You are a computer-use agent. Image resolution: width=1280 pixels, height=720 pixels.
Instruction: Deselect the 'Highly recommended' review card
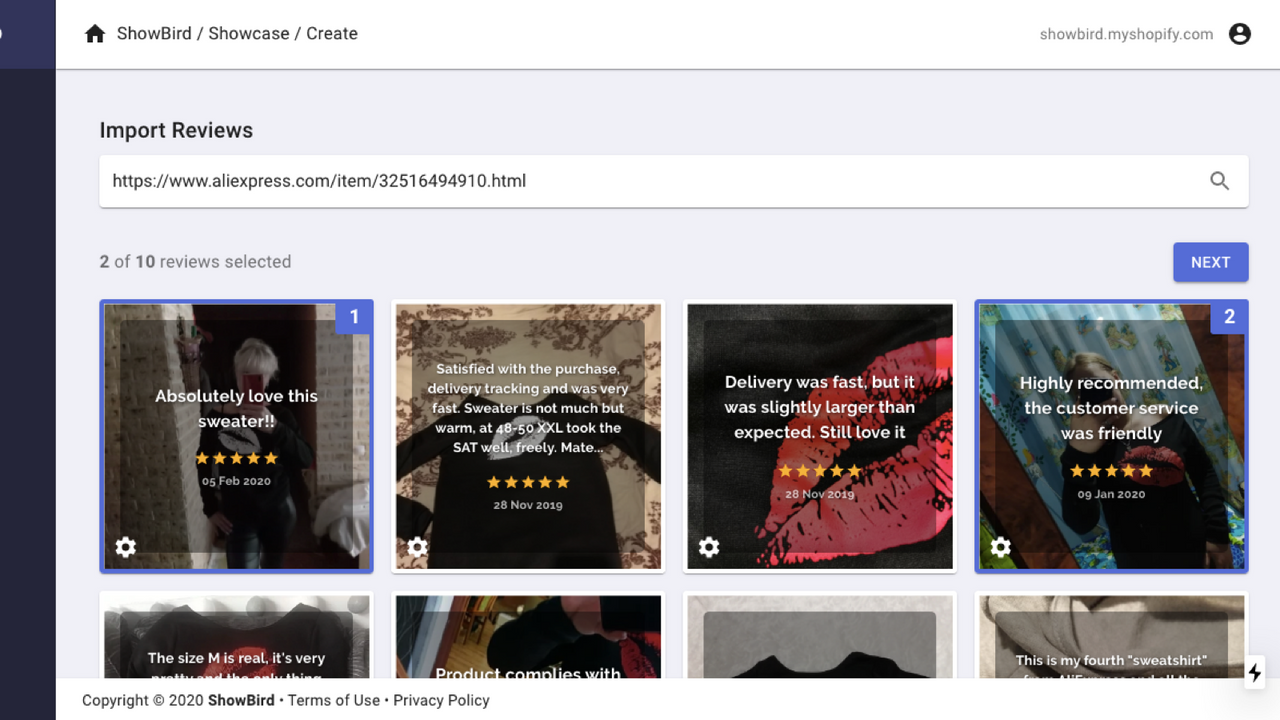pos(1112,436)
